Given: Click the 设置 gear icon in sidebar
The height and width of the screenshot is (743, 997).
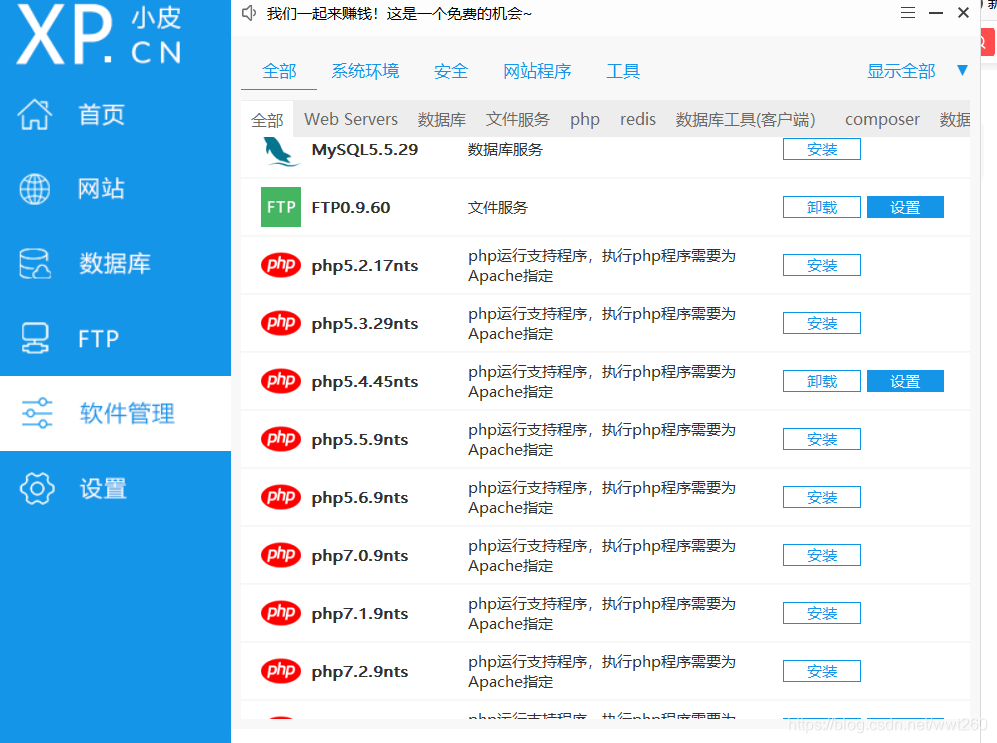Looking at the screenshot, I should click(x=37, y=488).
